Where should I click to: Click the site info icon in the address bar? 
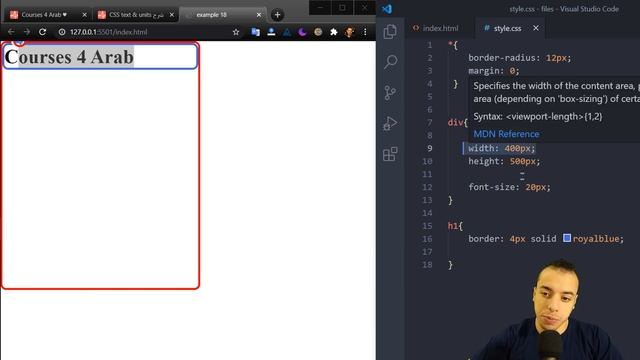pyautogui.click(x=62, y=32)
